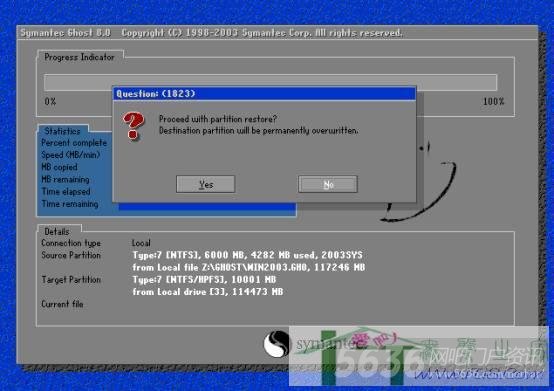Click the Current file label
Viewport: 554px width, 391px height.
pos(62,304)
